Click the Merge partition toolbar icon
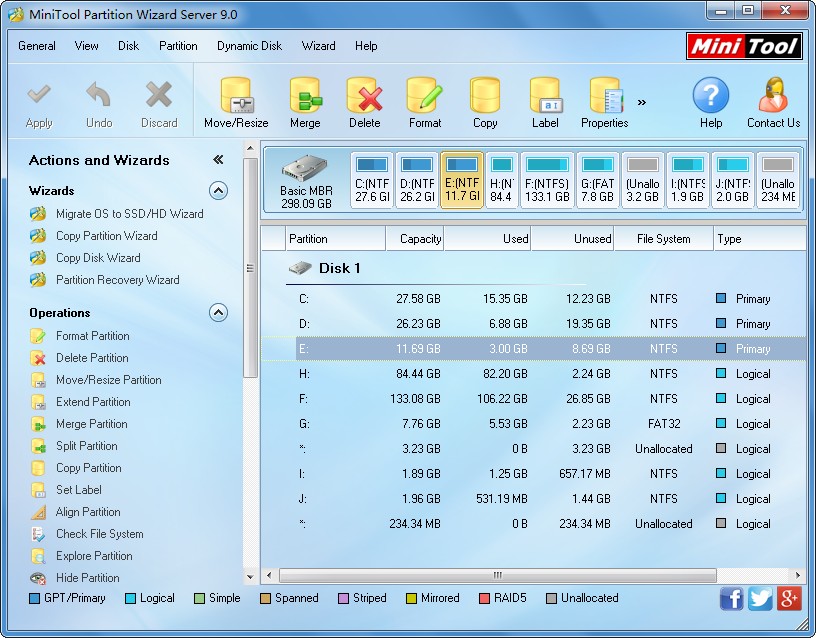 (305, 96)
